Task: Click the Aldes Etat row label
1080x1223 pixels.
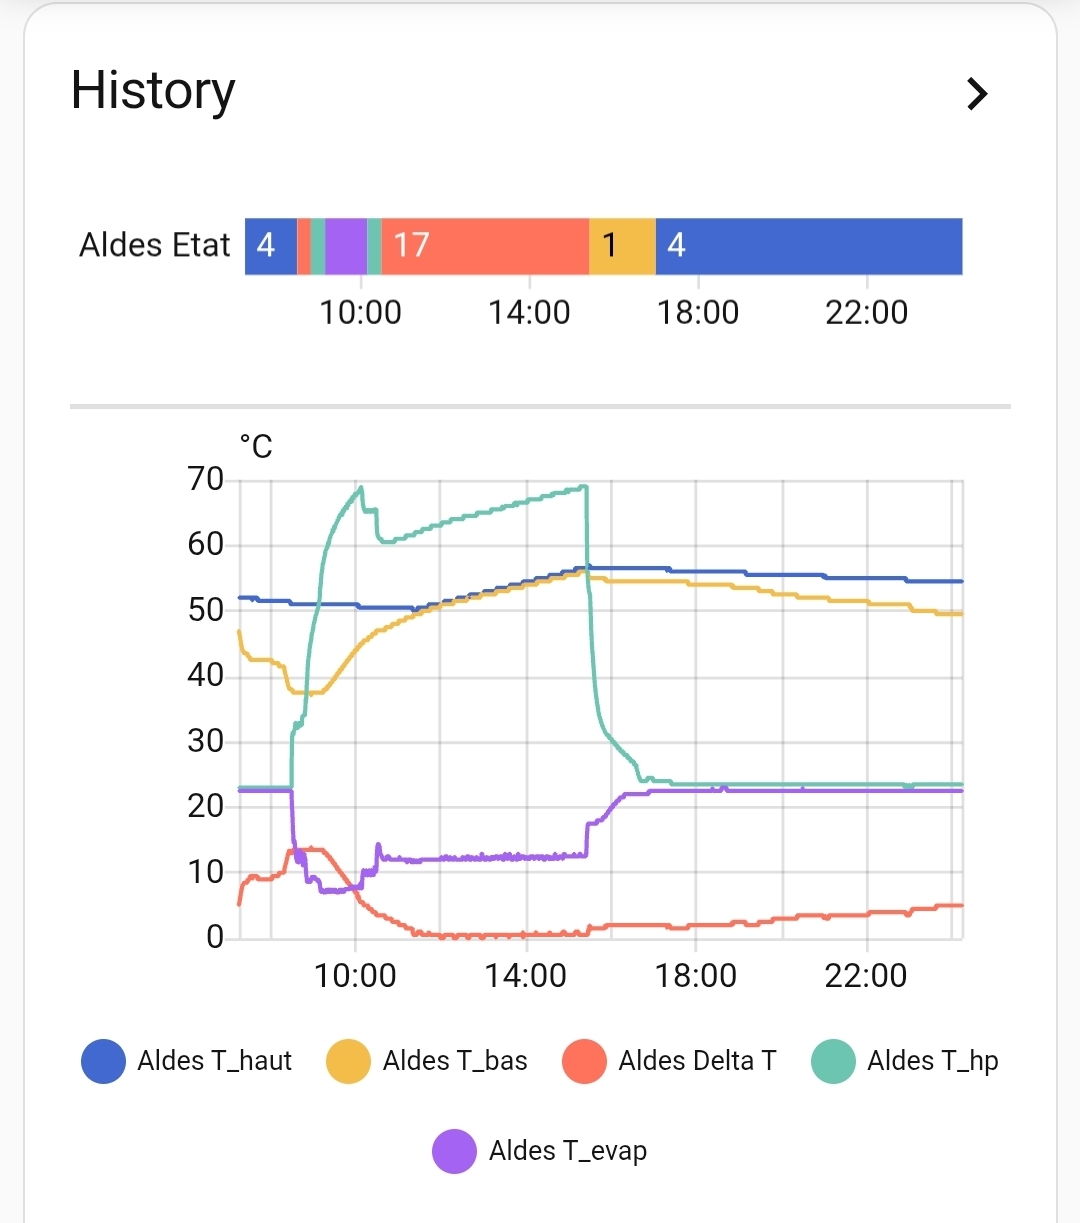Action: point(155,245)
